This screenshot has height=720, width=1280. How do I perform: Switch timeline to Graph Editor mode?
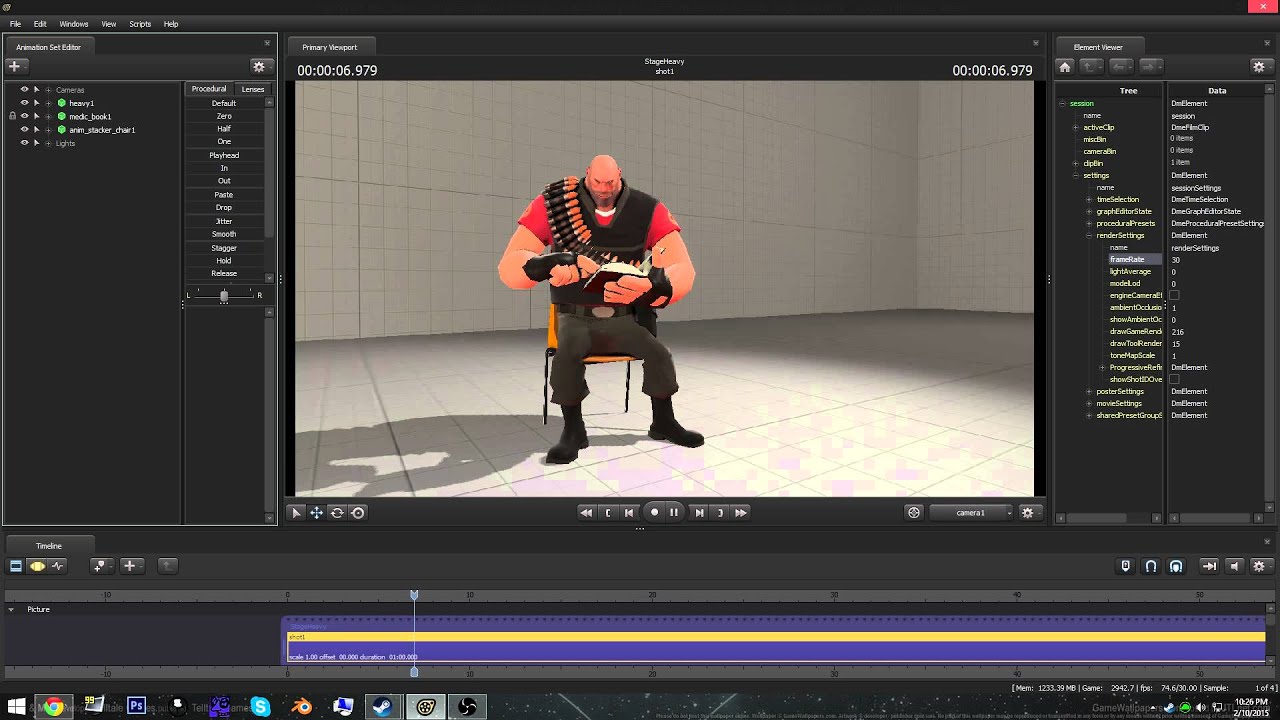[x=58, y=566]
